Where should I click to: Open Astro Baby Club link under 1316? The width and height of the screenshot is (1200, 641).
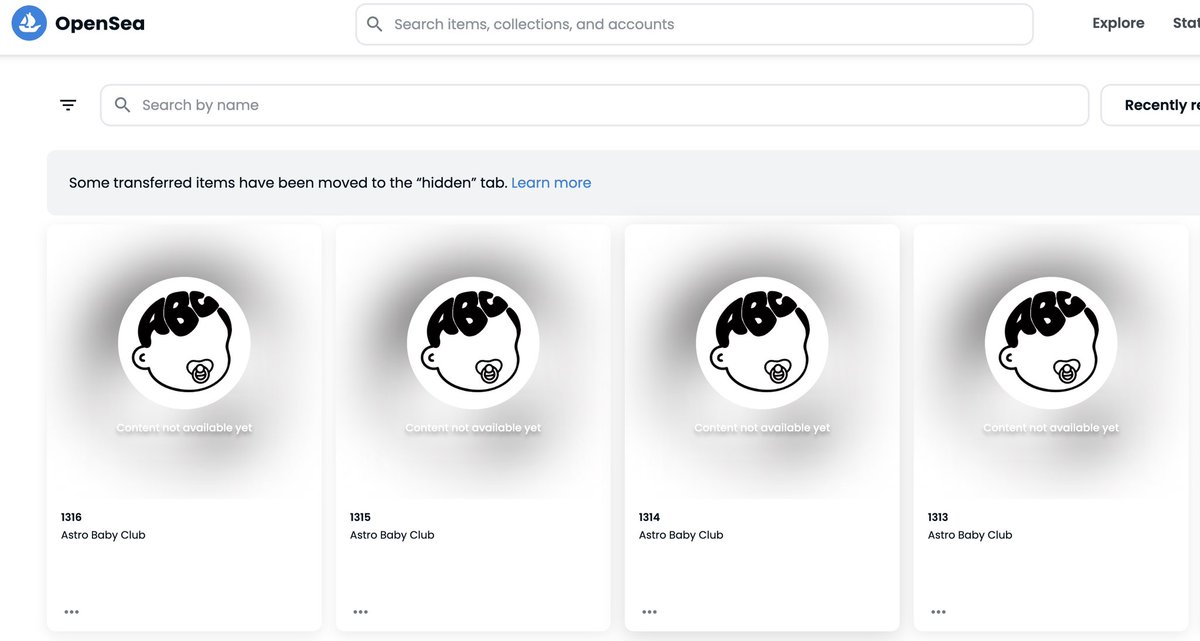(x=103, y=535)
